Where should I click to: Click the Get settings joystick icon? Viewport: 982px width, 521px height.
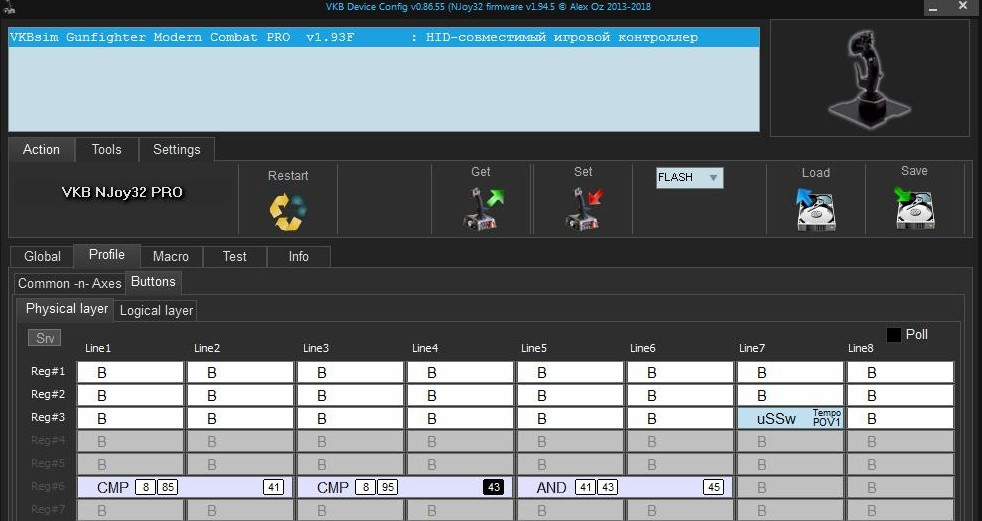[483, 209]
